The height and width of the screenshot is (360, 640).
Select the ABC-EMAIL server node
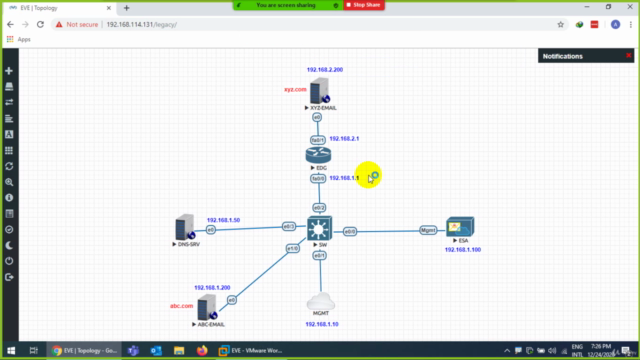pos(207,307)
